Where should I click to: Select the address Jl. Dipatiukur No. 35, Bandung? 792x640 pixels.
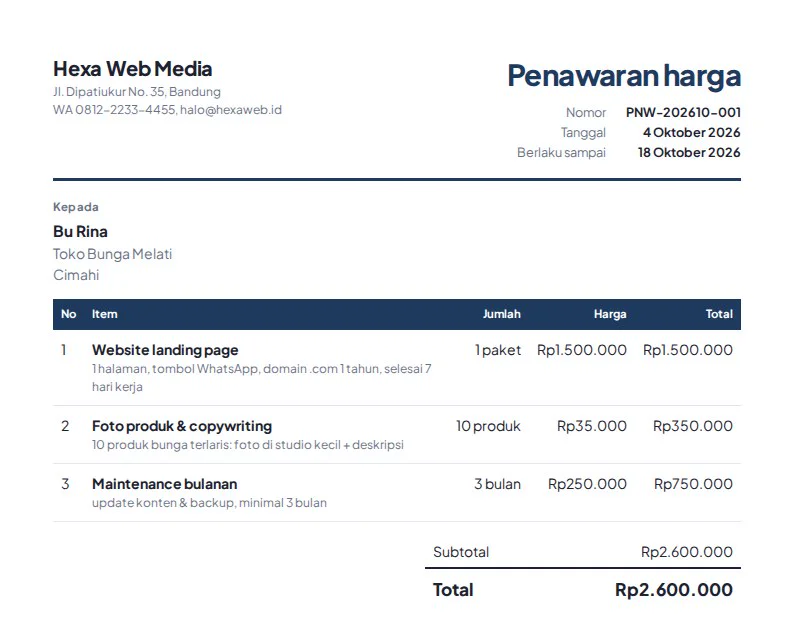[137, 92]
